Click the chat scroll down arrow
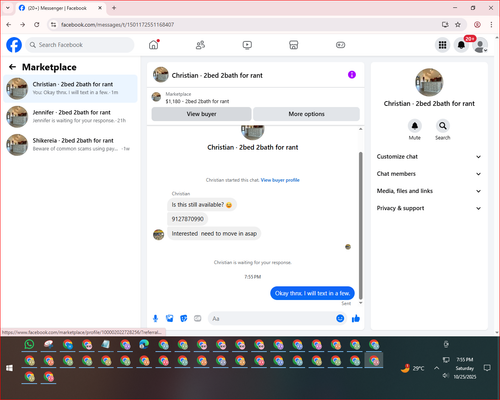 coord(360,303)
